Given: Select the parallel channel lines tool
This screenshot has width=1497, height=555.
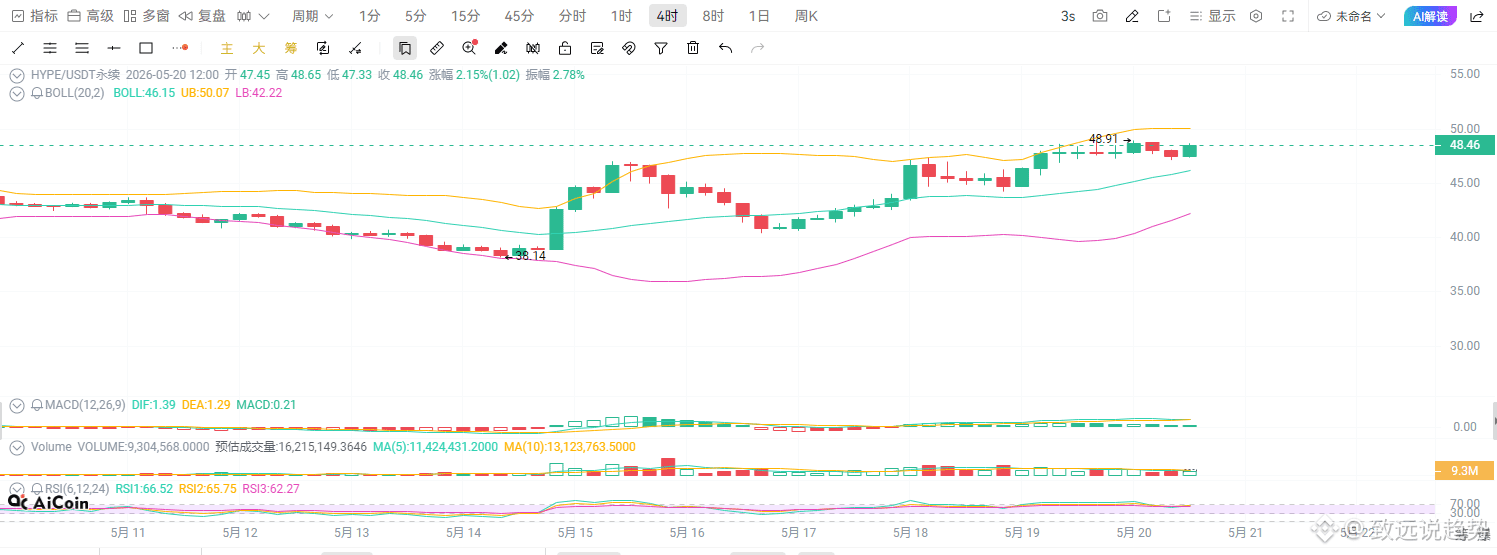Looking at the screenshot, I should 50,48.
